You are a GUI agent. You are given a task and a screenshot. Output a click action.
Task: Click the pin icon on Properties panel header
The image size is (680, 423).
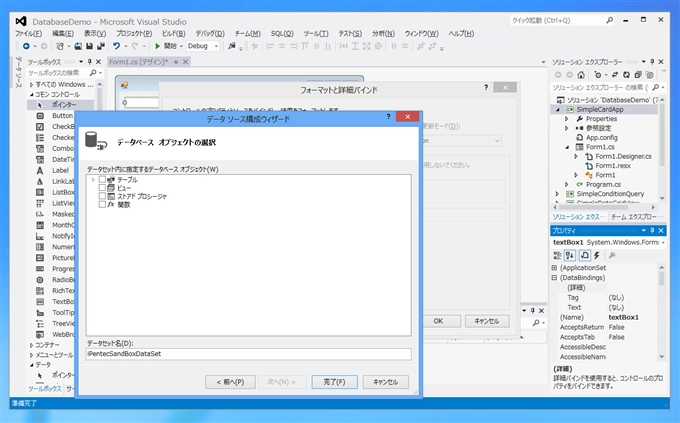(x=652, y=230)
